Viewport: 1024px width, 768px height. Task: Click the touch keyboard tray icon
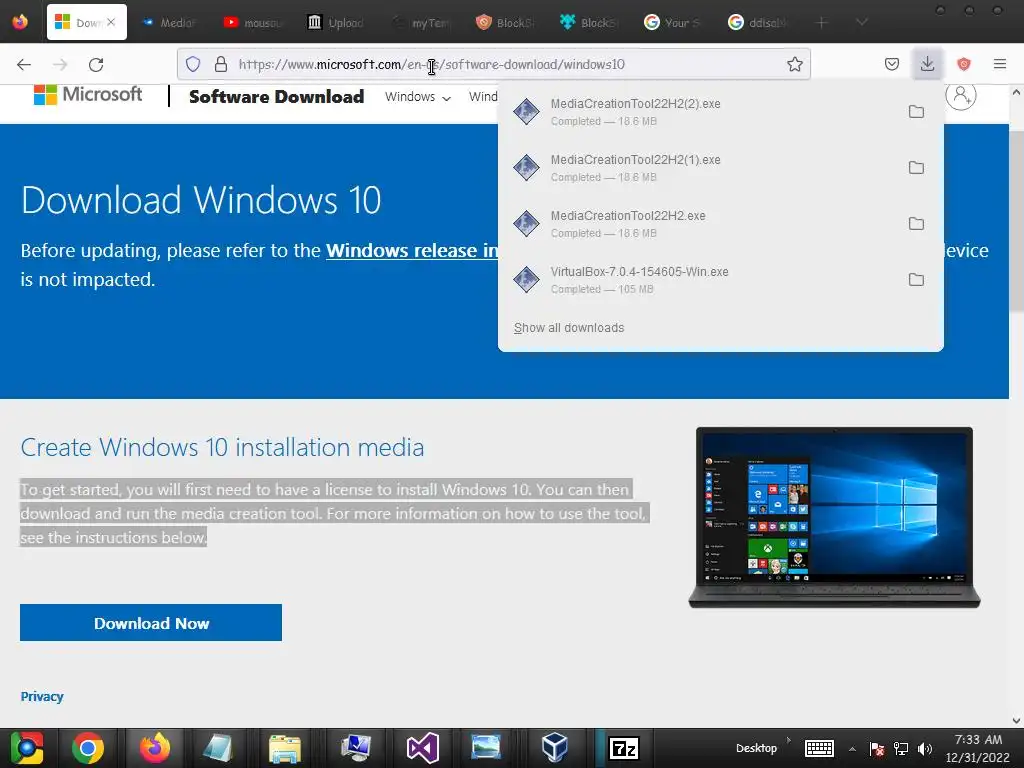819,748
